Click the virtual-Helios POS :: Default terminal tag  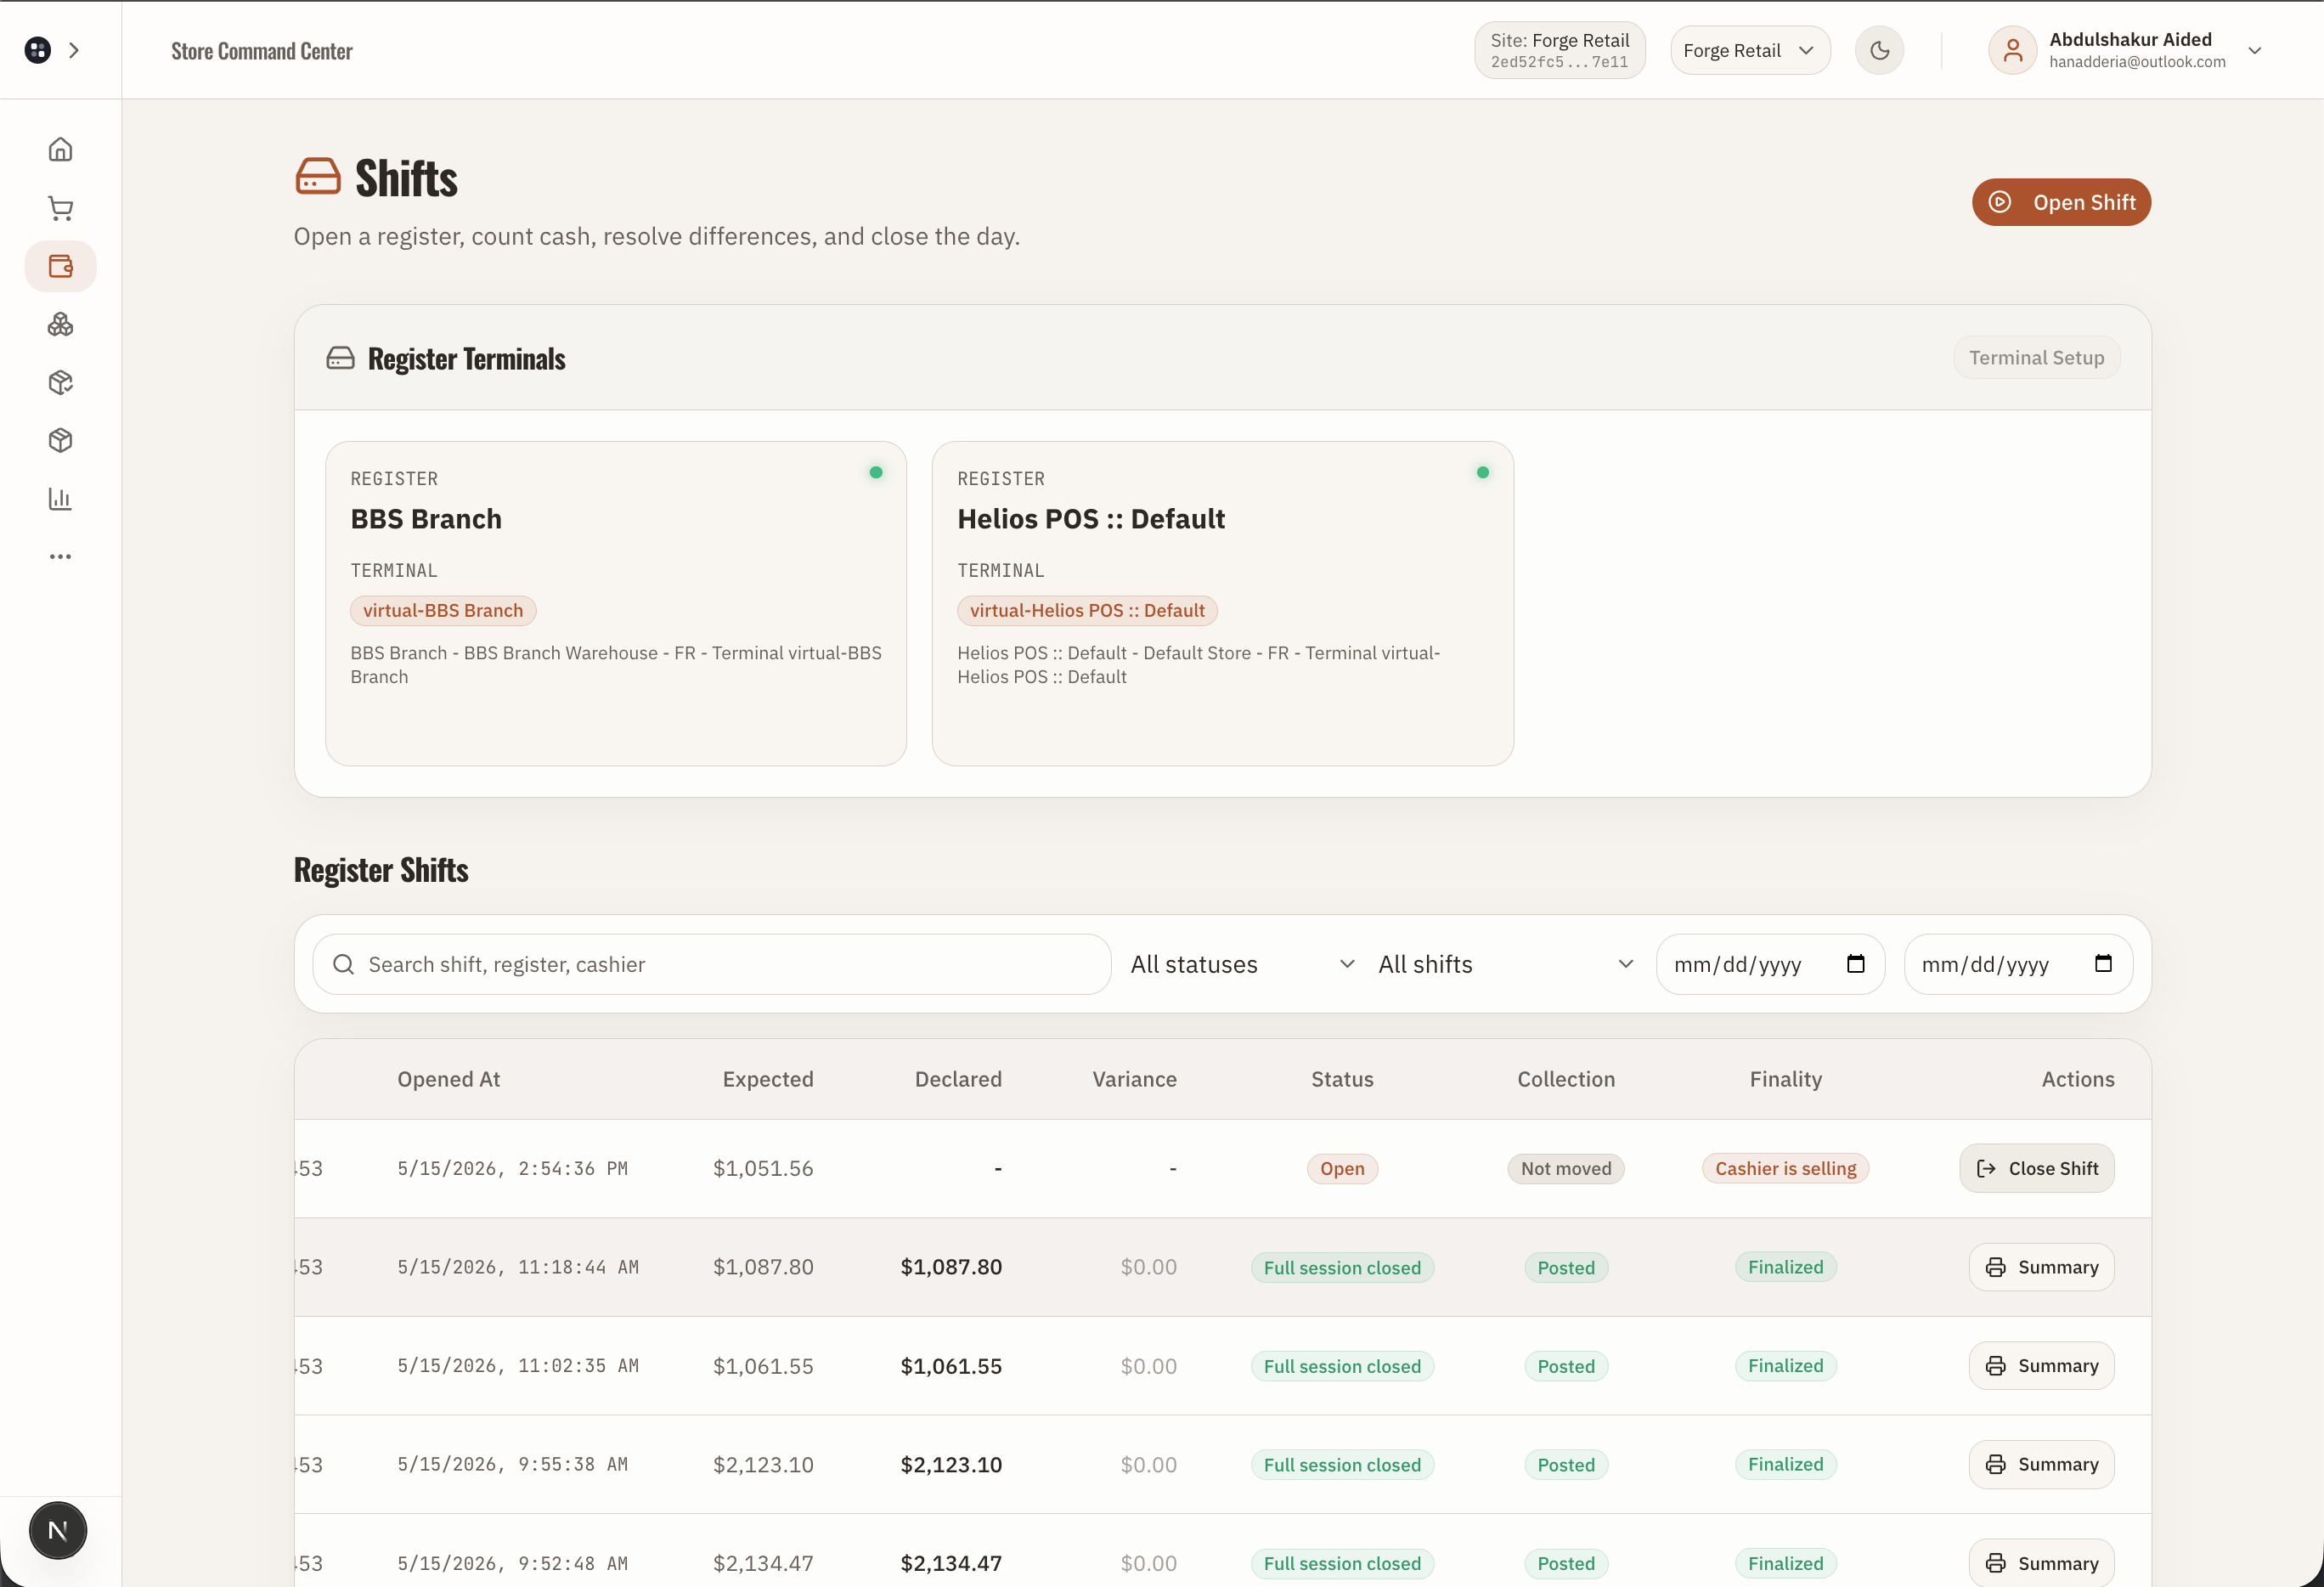tap(1087, 610)
